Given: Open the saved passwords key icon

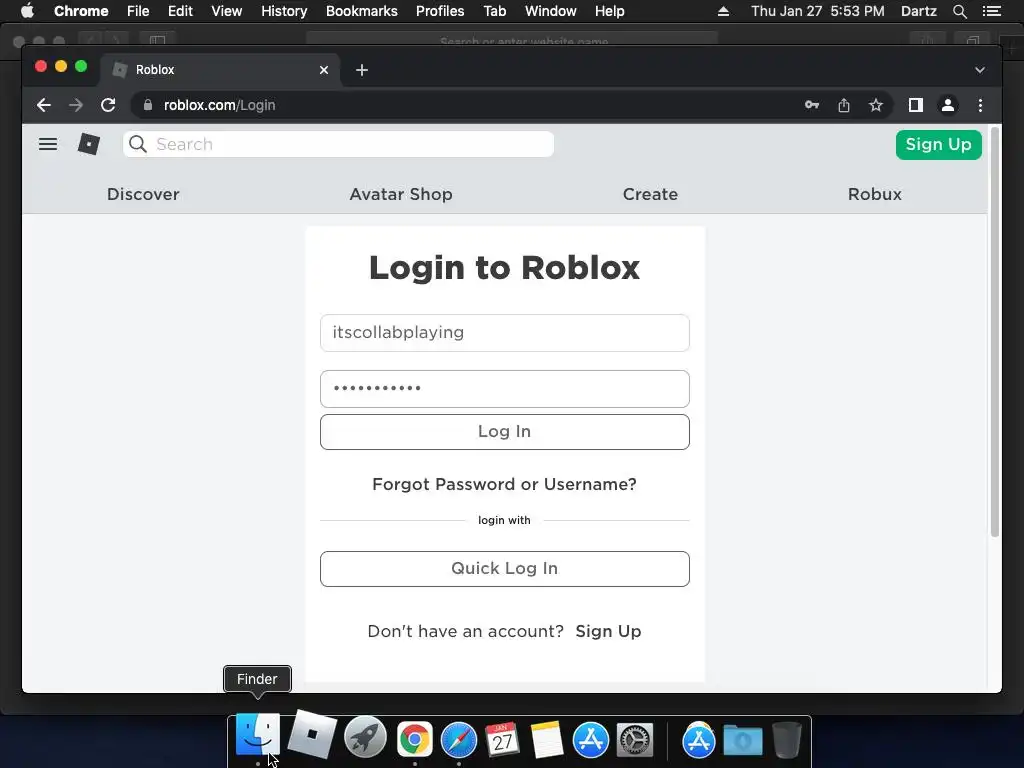Looking at the screenshot, I should 812,105.
